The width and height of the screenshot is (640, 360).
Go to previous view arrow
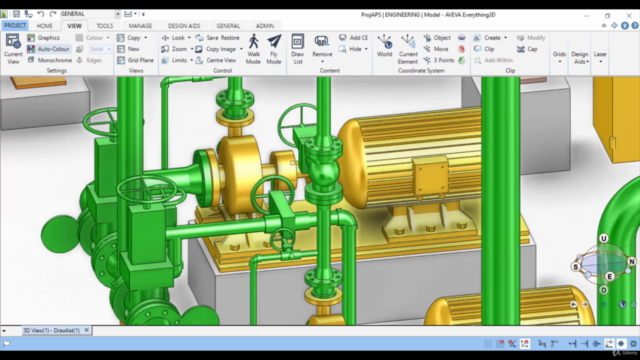click(573, 304)
